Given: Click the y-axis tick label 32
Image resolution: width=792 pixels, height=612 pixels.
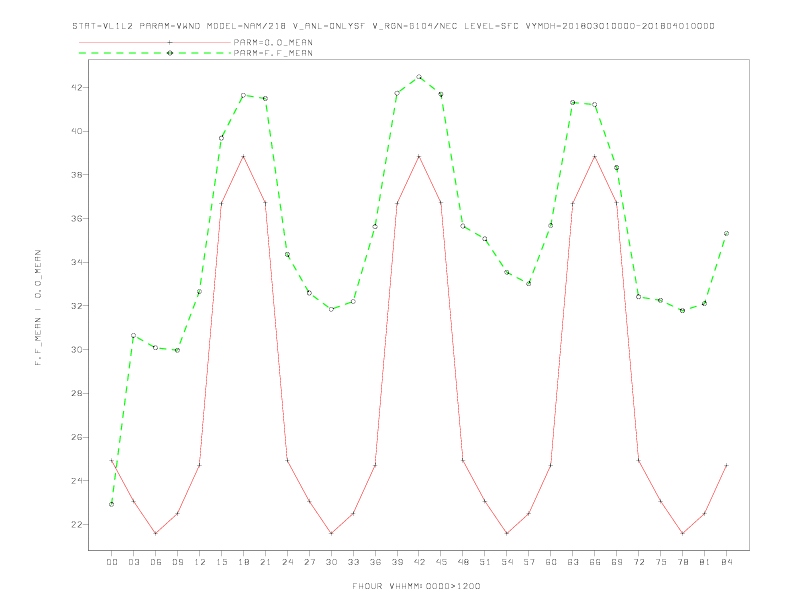Looking at the screenshot, I should (x=76, y=306).
